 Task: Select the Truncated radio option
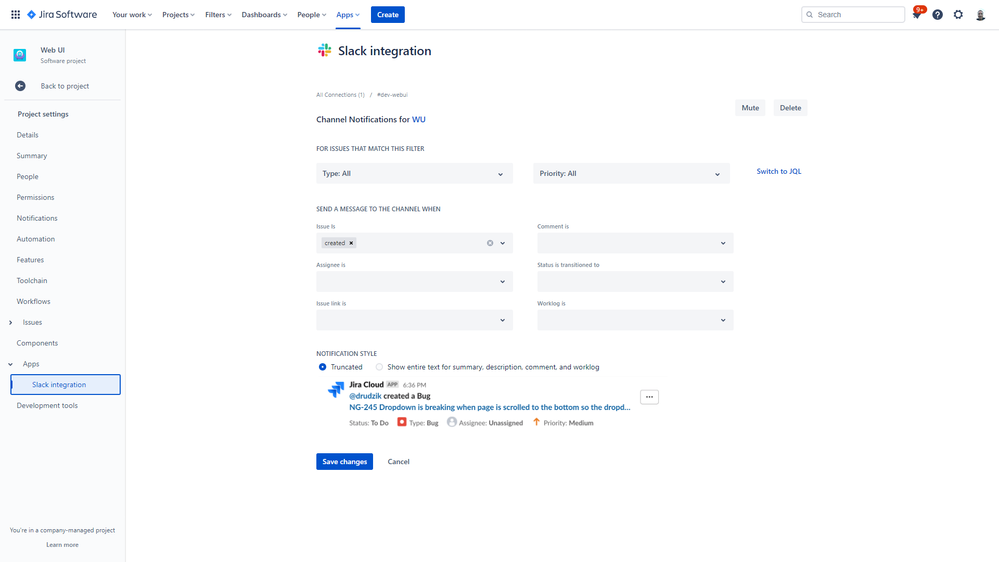pos(322,367)
